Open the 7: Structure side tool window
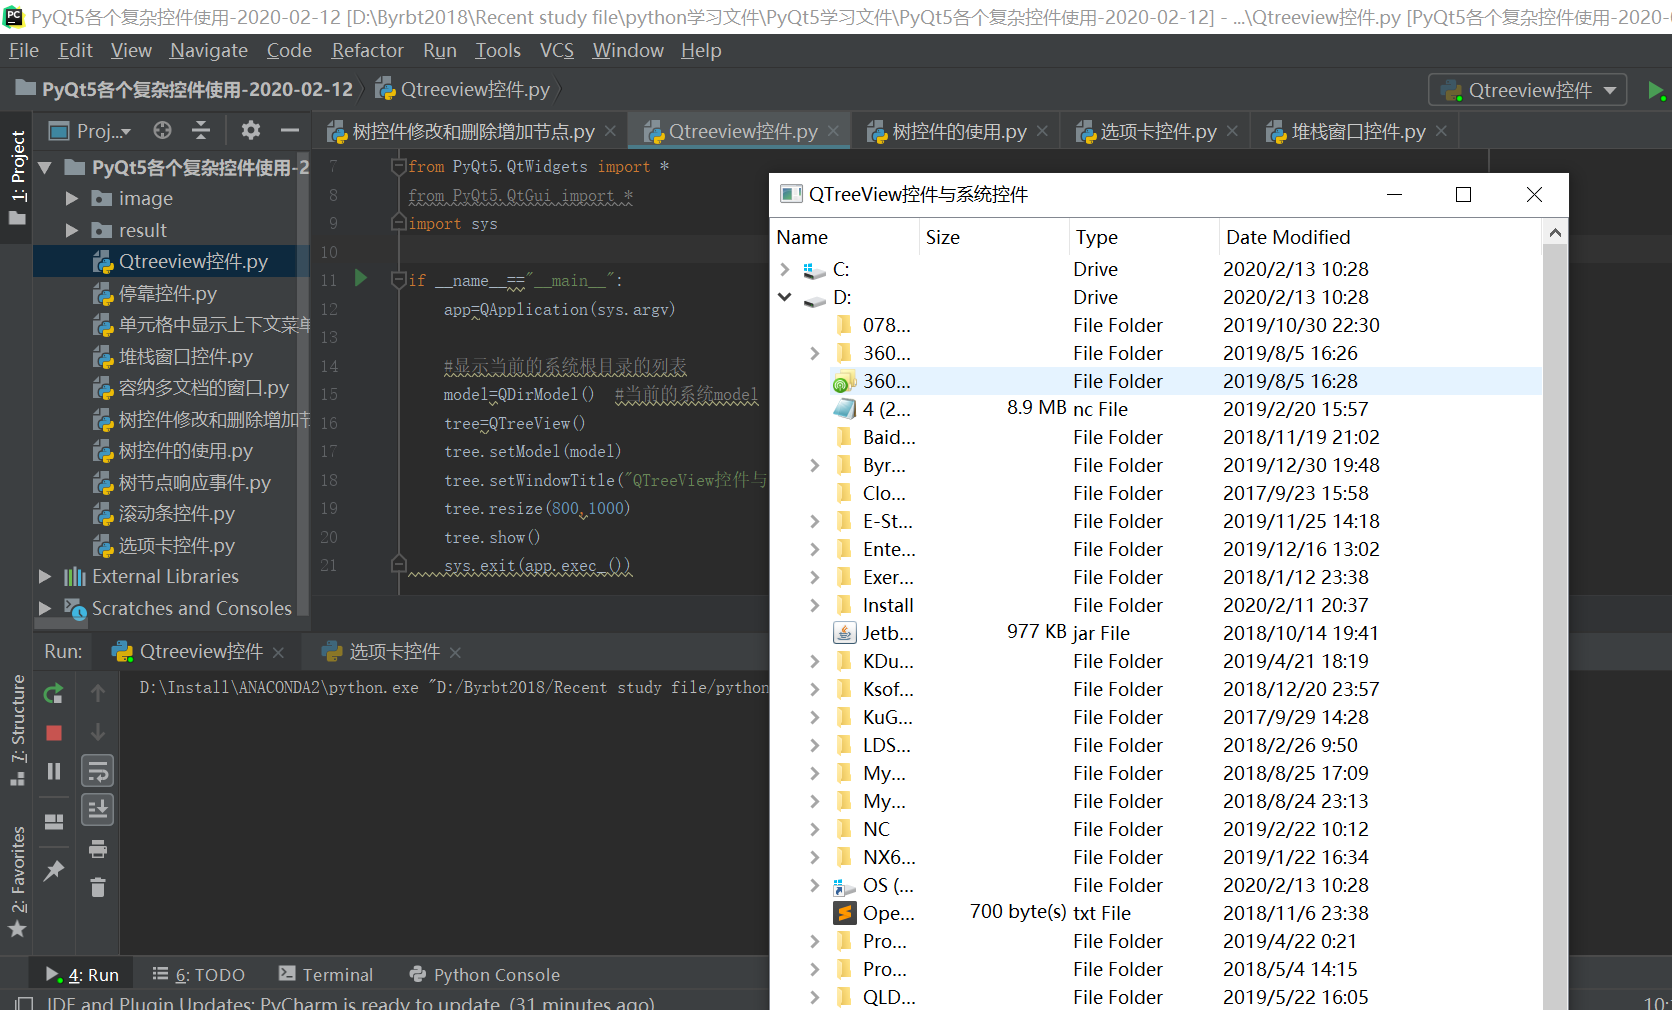The image size is (1672, 1010). [18, 730]
